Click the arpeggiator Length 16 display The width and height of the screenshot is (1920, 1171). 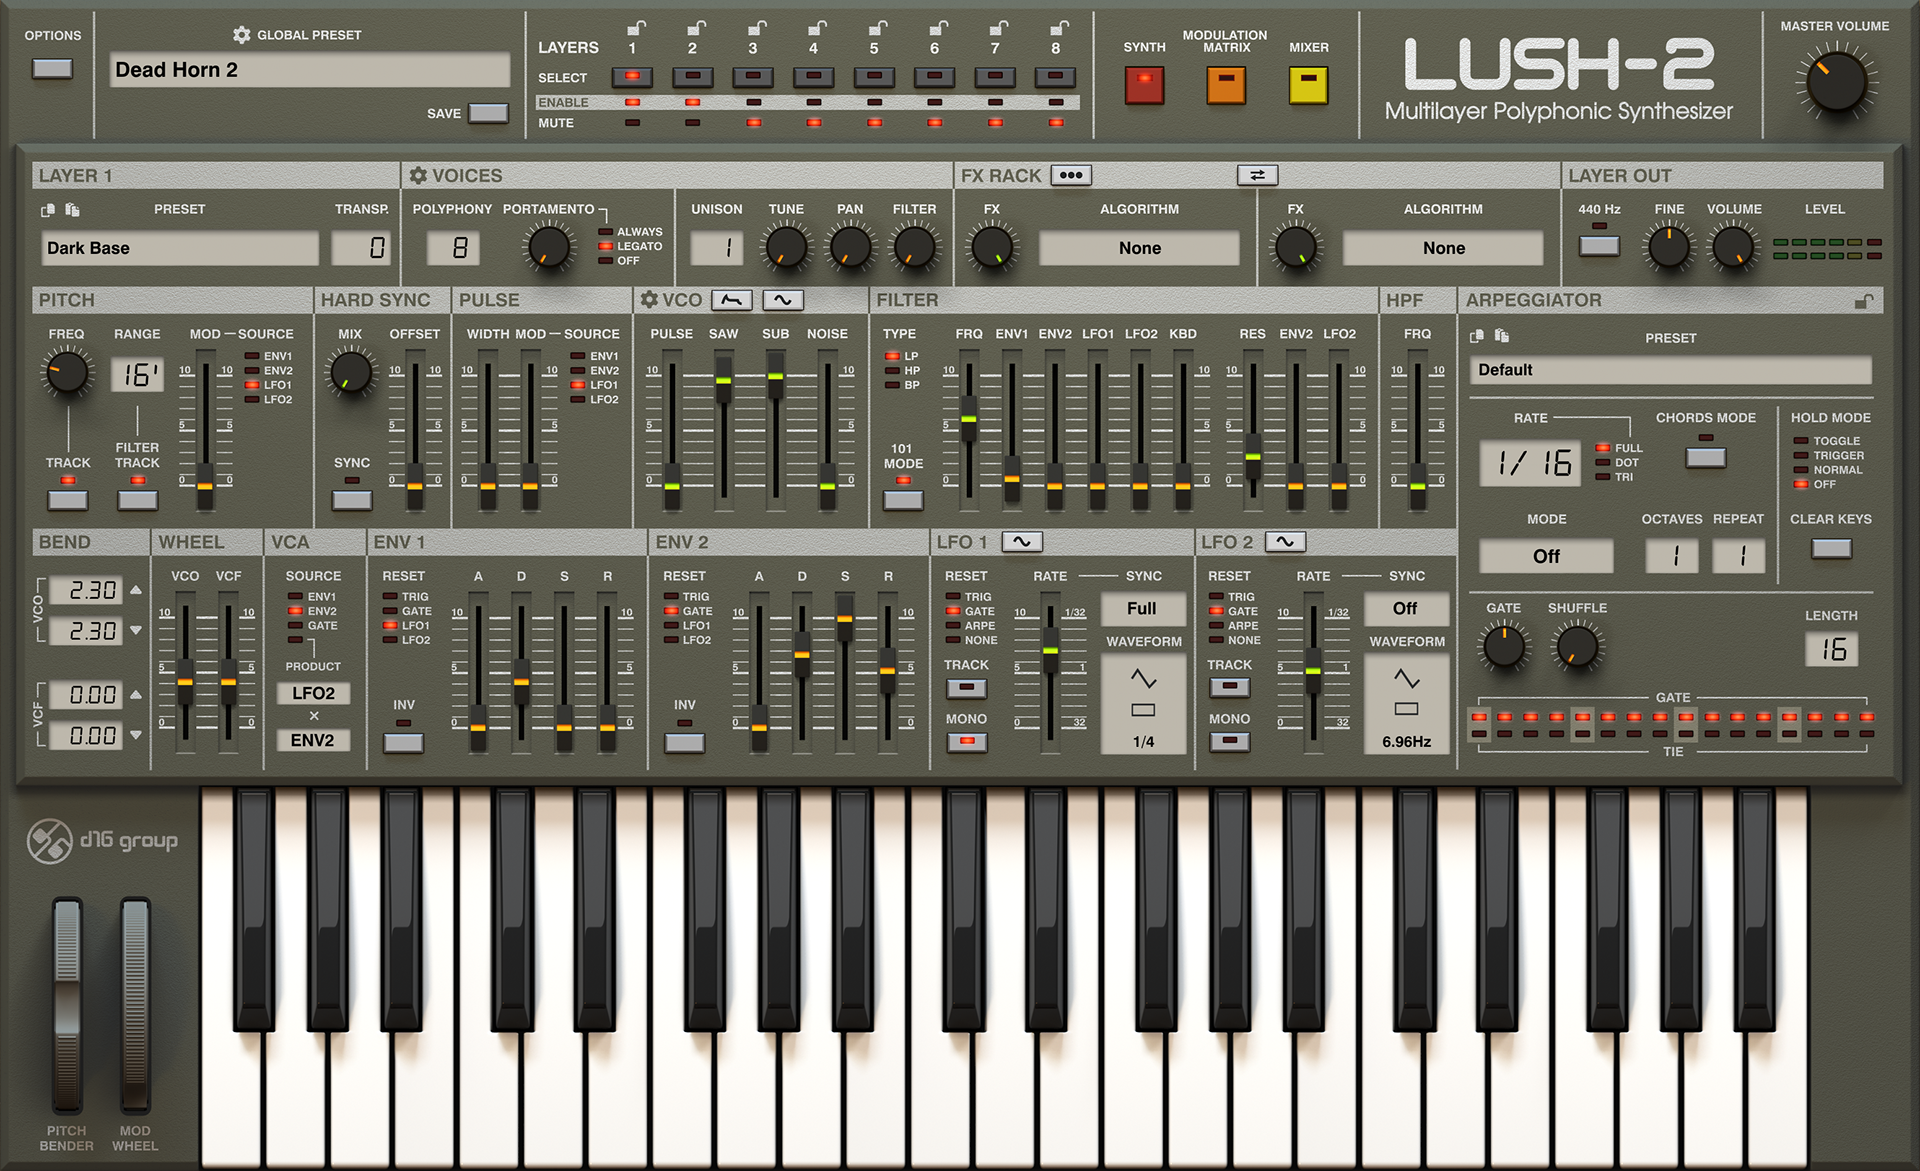coord(1832,650)
